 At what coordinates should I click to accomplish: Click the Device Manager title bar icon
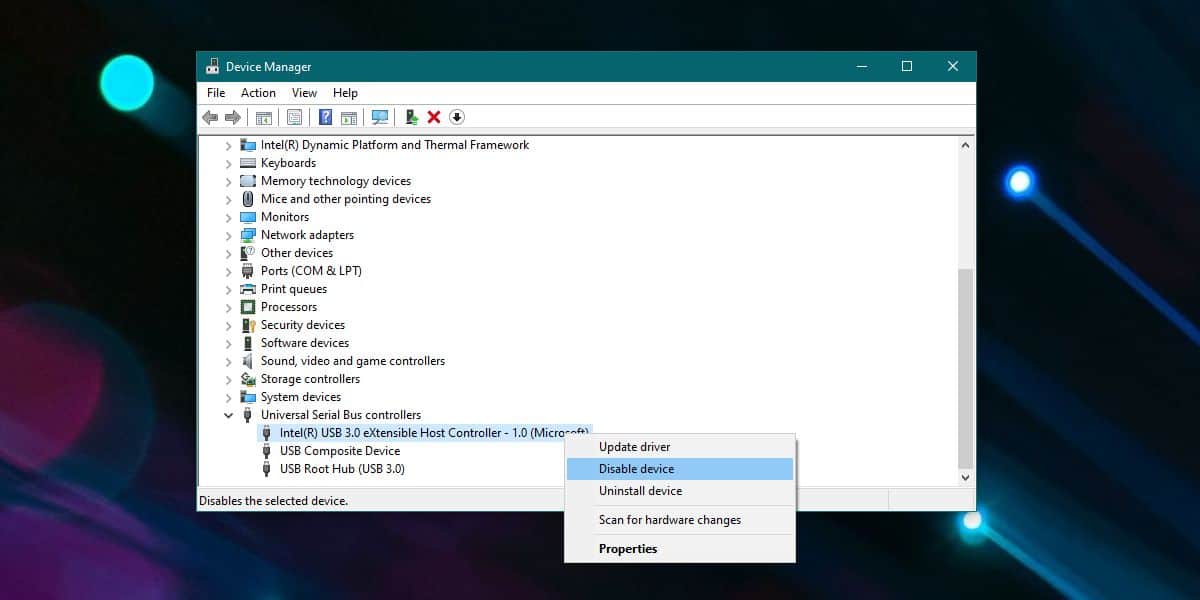212,67
